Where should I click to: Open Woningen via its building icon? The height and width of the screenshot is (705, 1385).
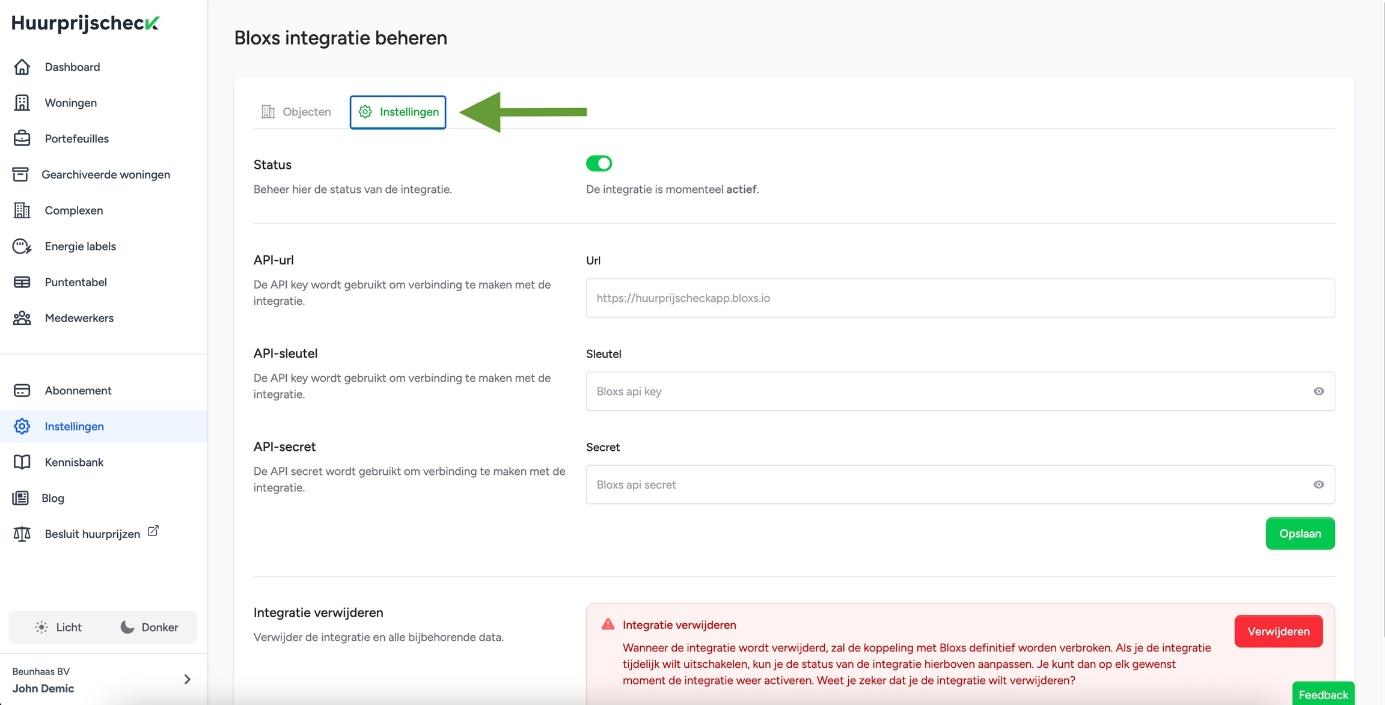pos(21,103)
